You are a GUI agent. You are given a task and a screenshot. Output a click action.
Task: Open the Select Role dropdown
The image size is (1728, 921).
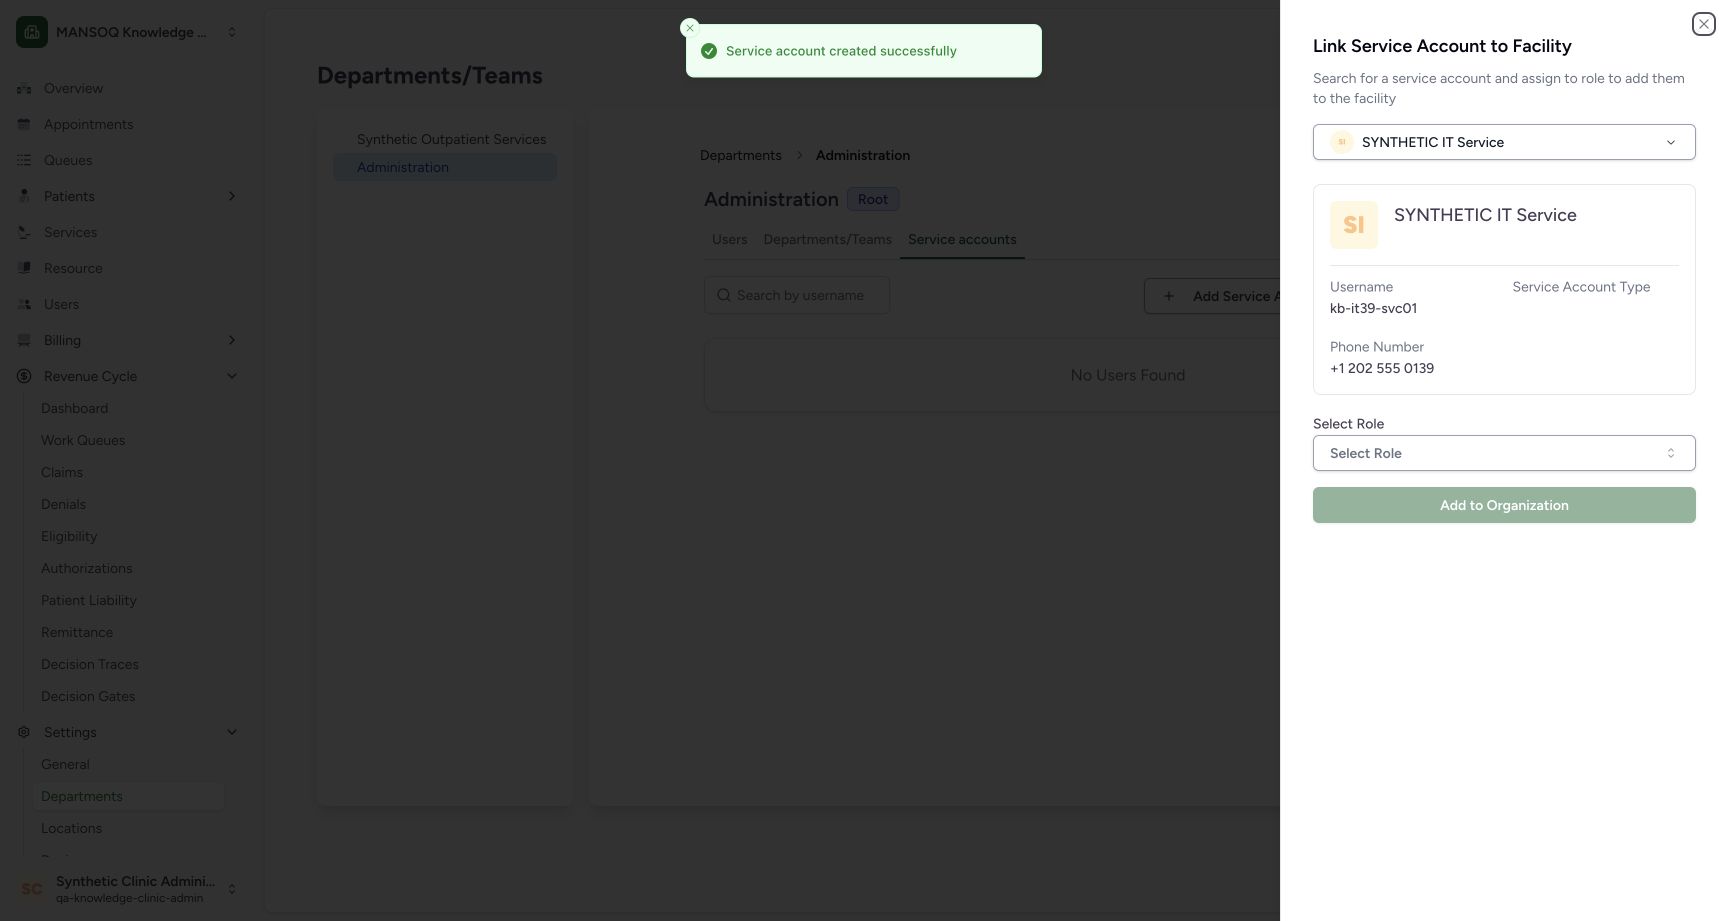click(x=1504, y=453)
